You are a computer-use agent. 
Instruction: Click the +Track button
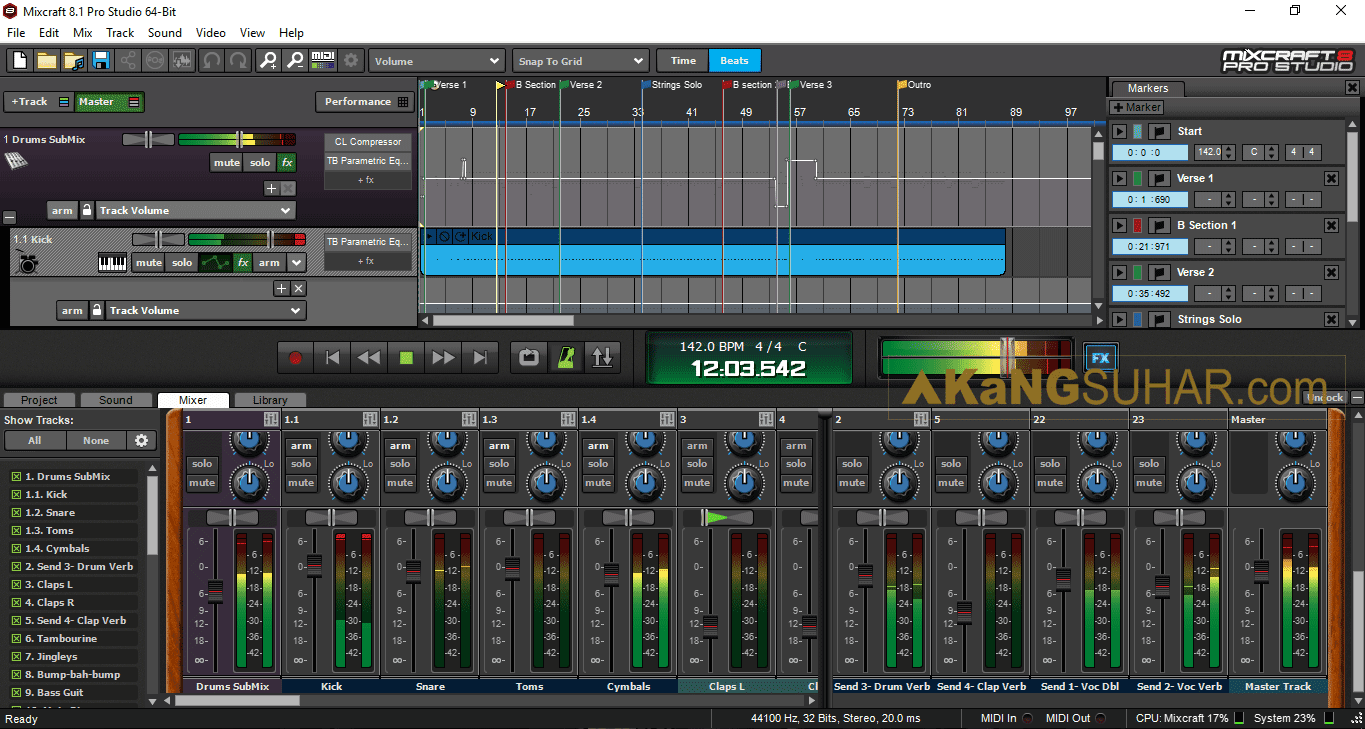(38, 102)
